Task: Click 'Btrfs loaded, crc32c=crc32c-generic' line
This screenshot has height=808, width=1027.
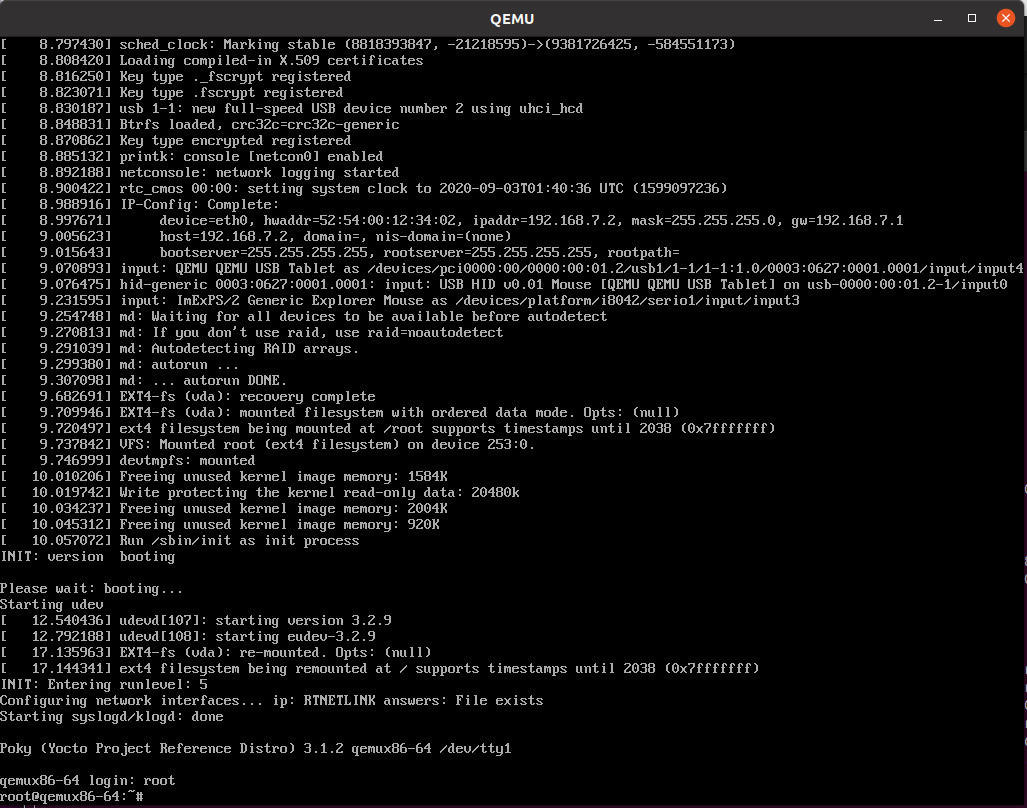Action: [200, 124]
